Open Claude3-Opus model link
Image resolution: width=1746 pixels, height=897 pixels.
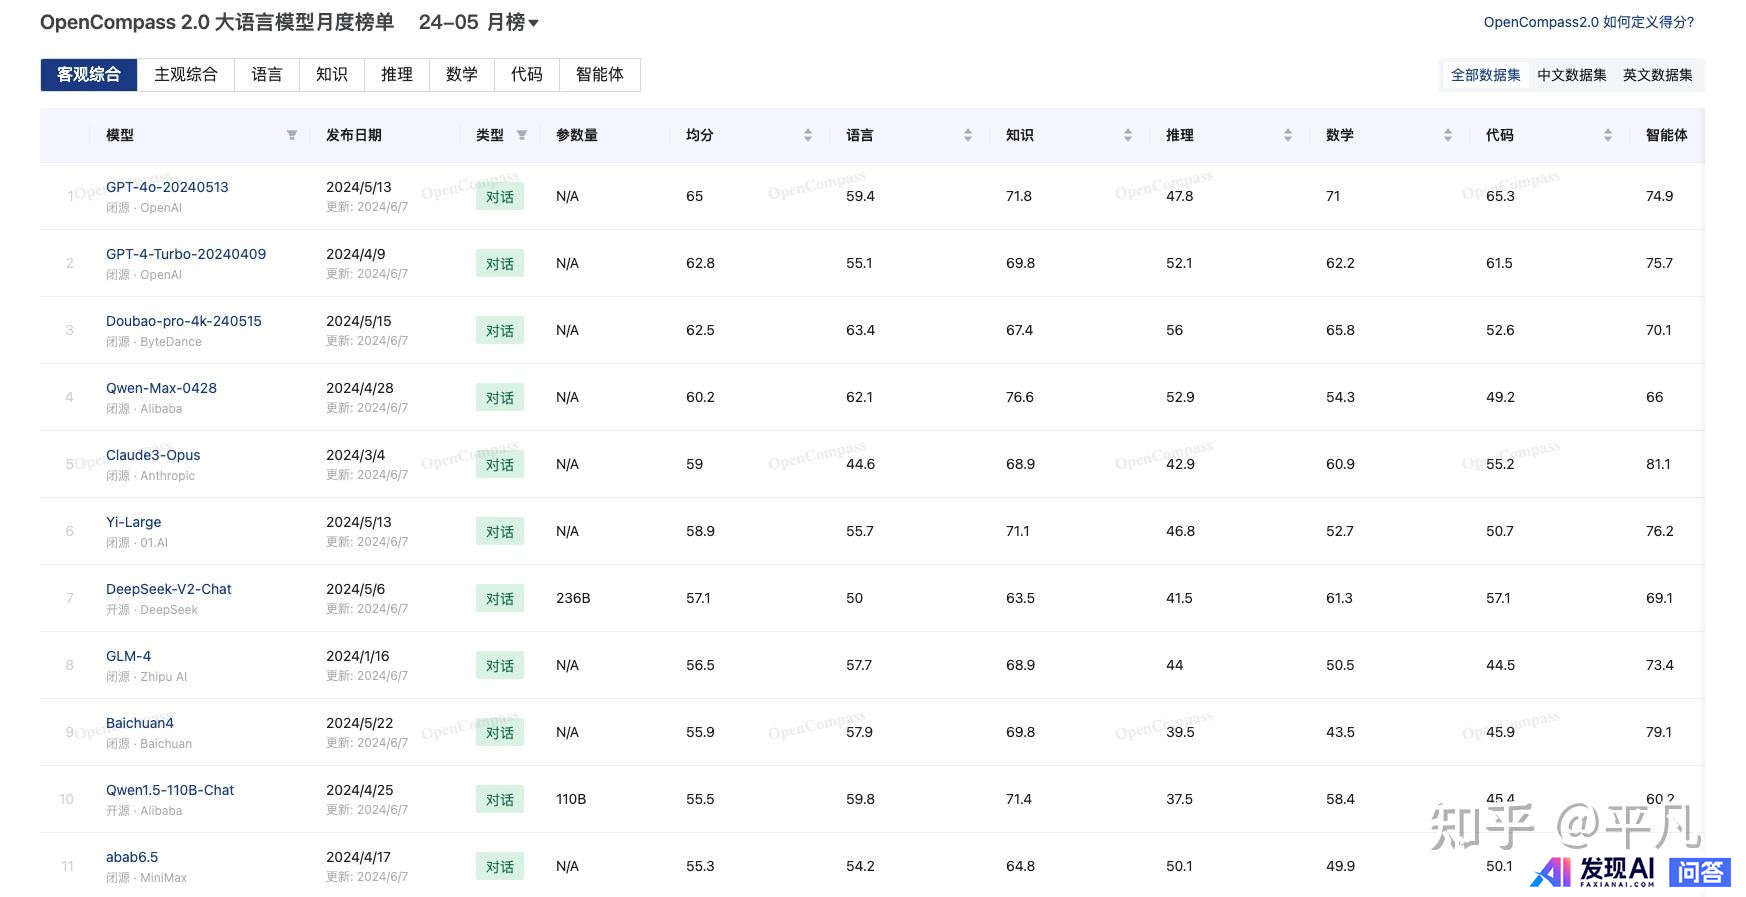point(153,455)
